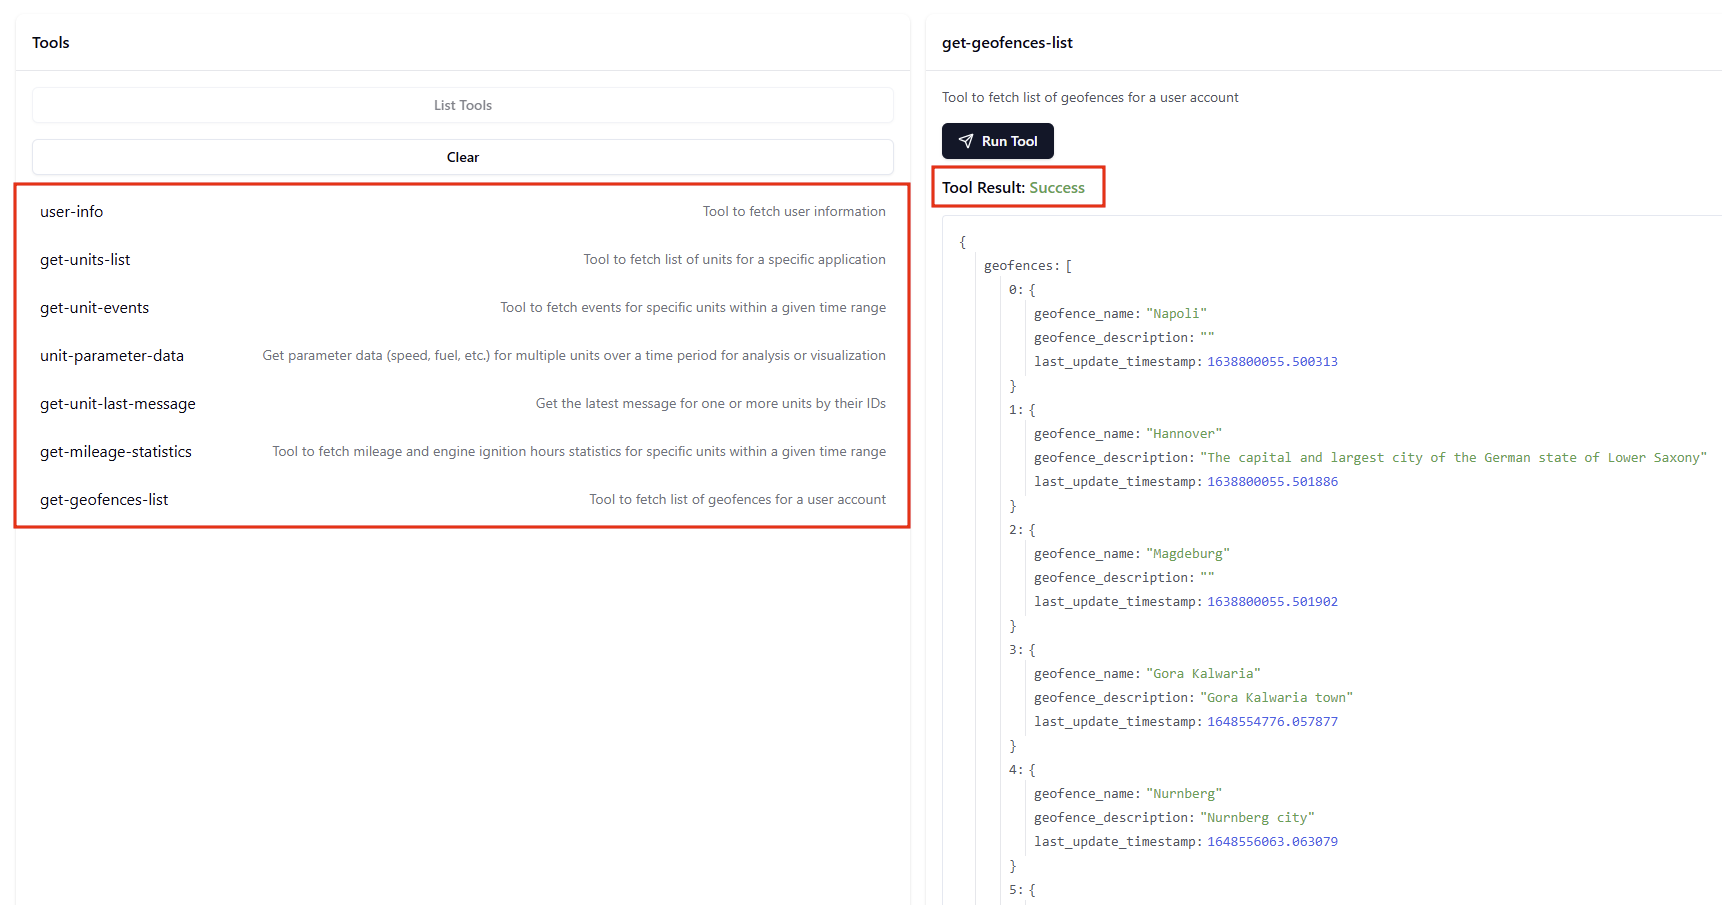
Task: Choose the unit-parameter-data tool
Action: coord(462,355)
